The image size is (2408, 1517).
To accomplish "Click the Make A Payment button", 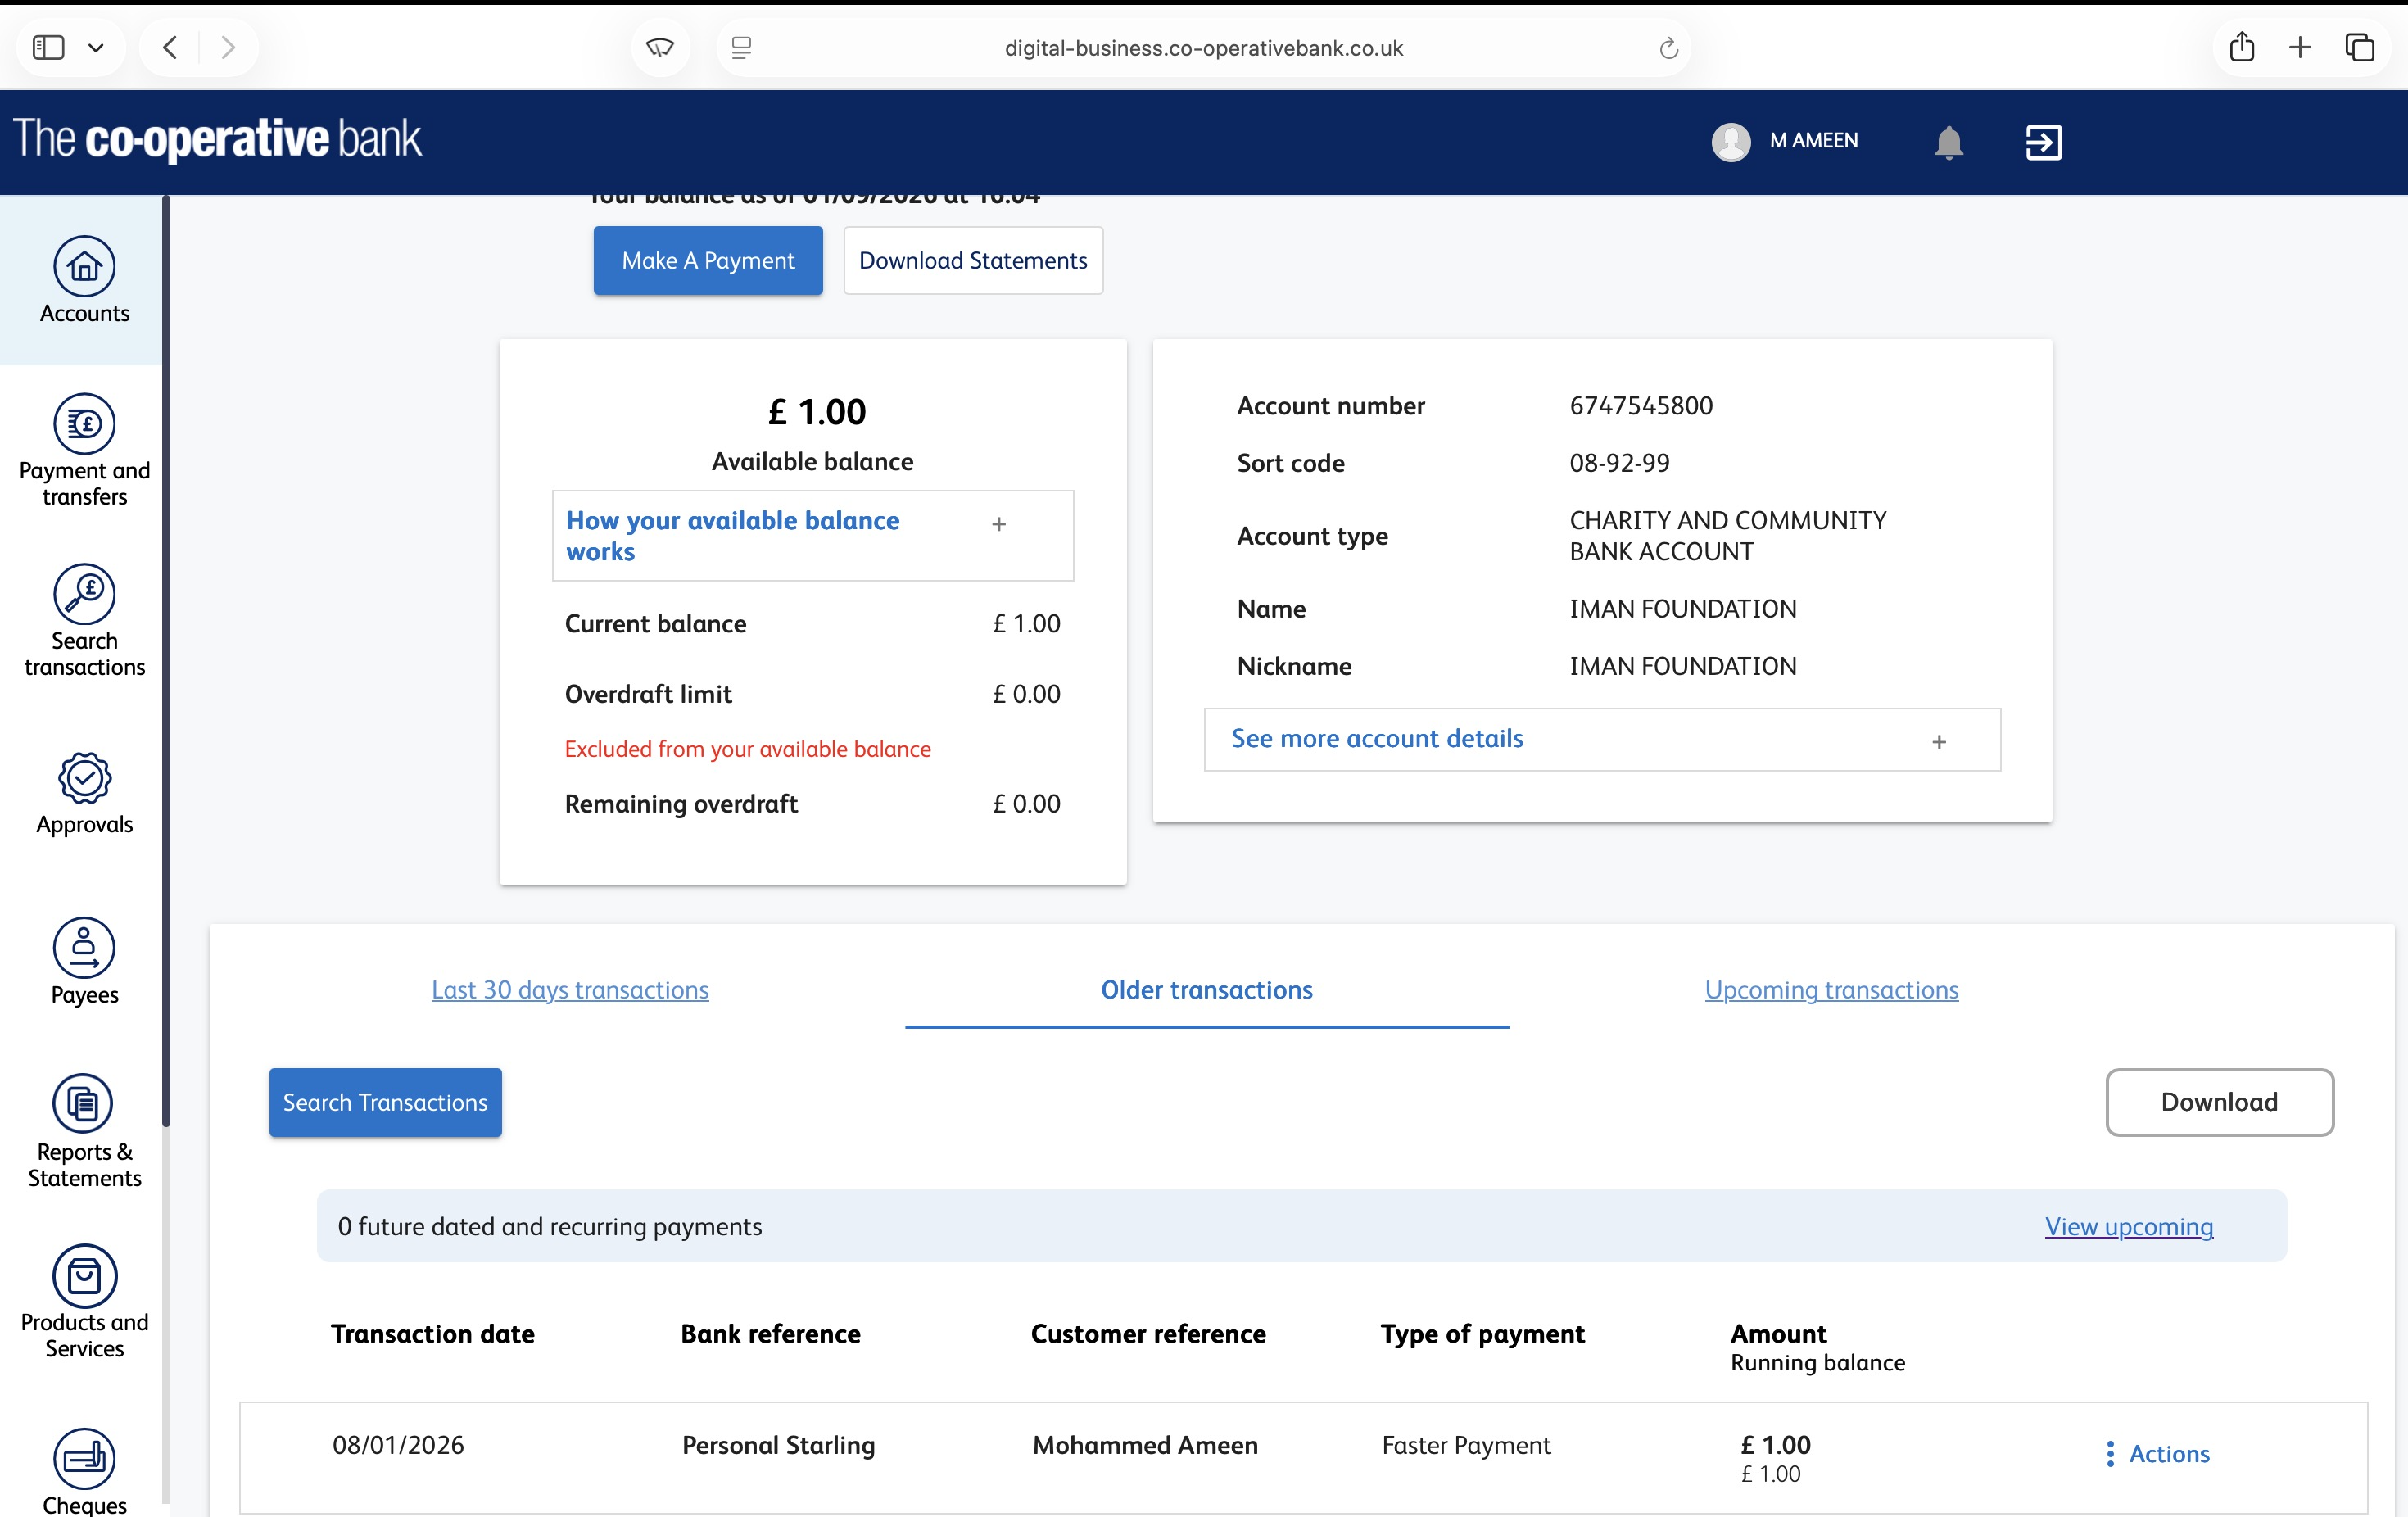I will 708,261.
